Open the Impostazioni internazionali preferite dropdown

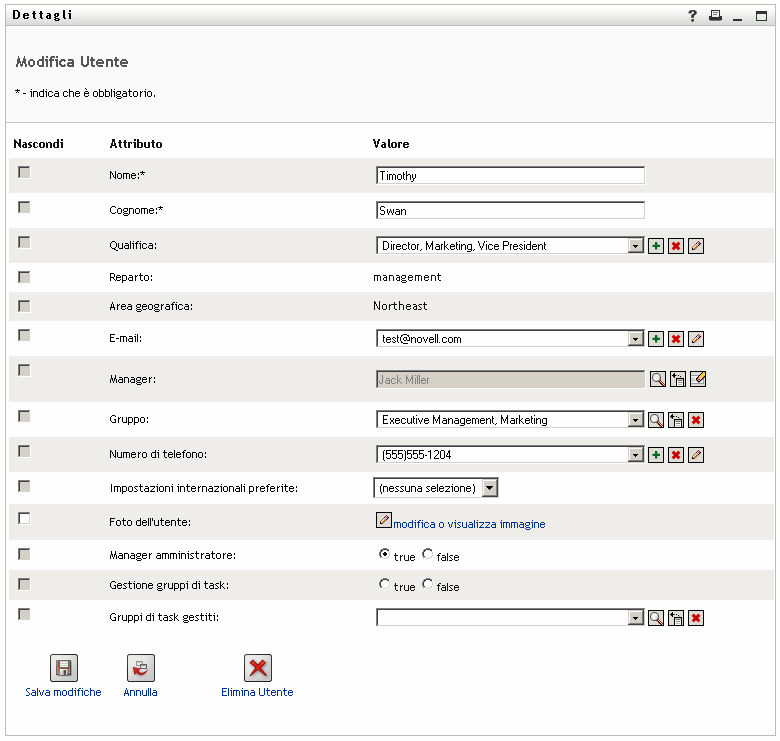tap(489, 488)
